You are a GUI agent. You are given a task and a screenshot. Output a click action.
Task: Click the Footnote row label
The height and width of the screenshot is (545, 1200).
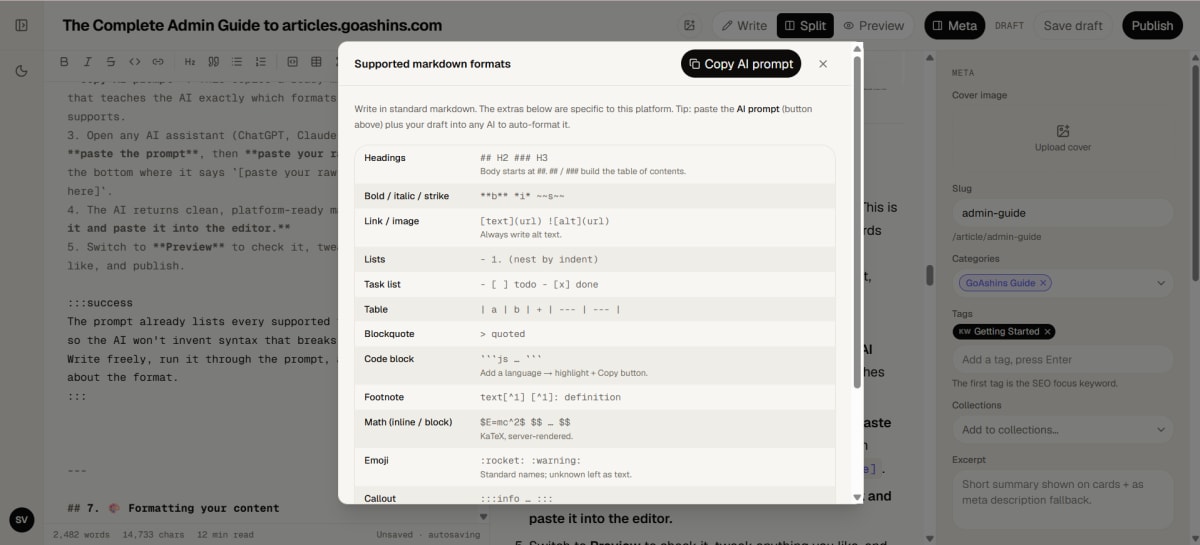click(x=385, y=397)
